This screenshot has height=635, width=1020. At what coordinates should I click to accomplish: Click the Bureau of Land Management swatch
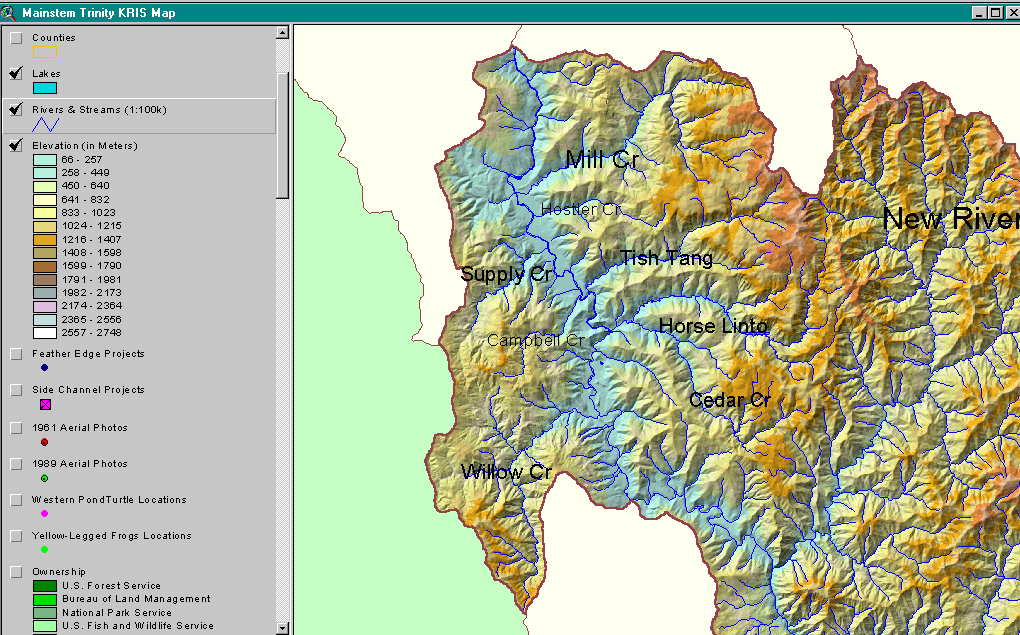[x=45, y=599]
